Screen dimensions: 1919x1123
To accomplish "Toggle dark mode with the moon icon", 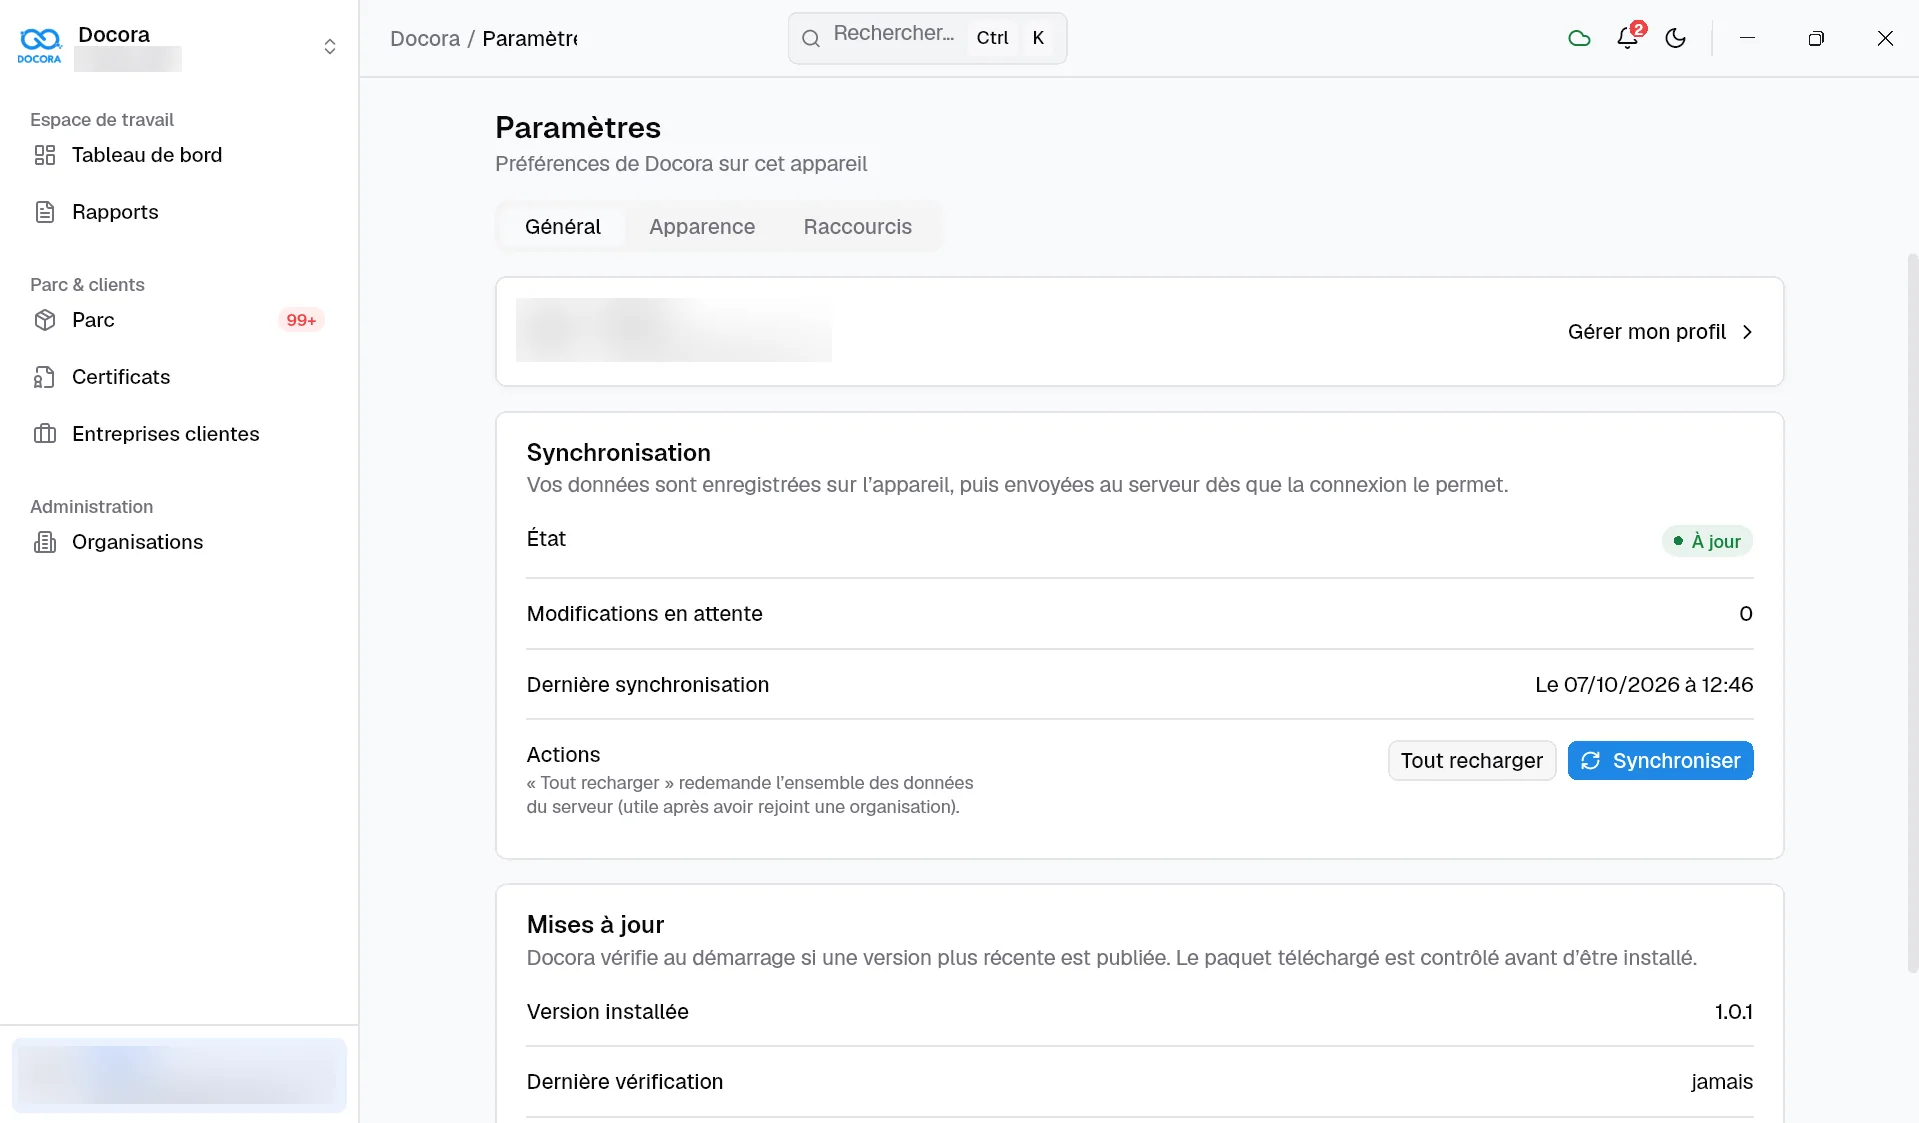I will pyautogui.click(x=1676, y=38).
